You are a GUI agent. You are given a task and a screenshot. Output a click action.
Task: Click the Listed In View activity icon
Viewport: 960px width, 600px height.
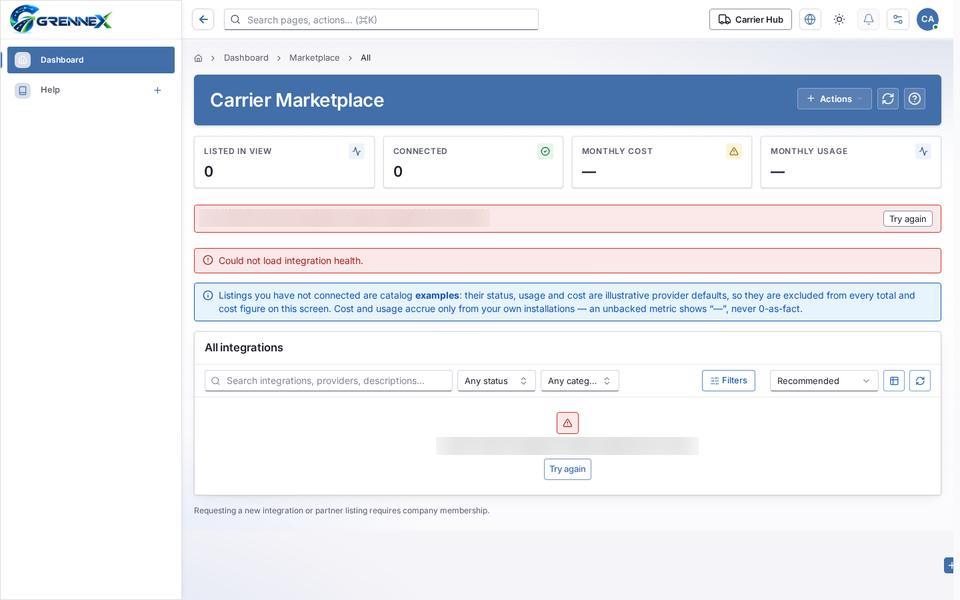pyautogui.click(x=356, y=151)
